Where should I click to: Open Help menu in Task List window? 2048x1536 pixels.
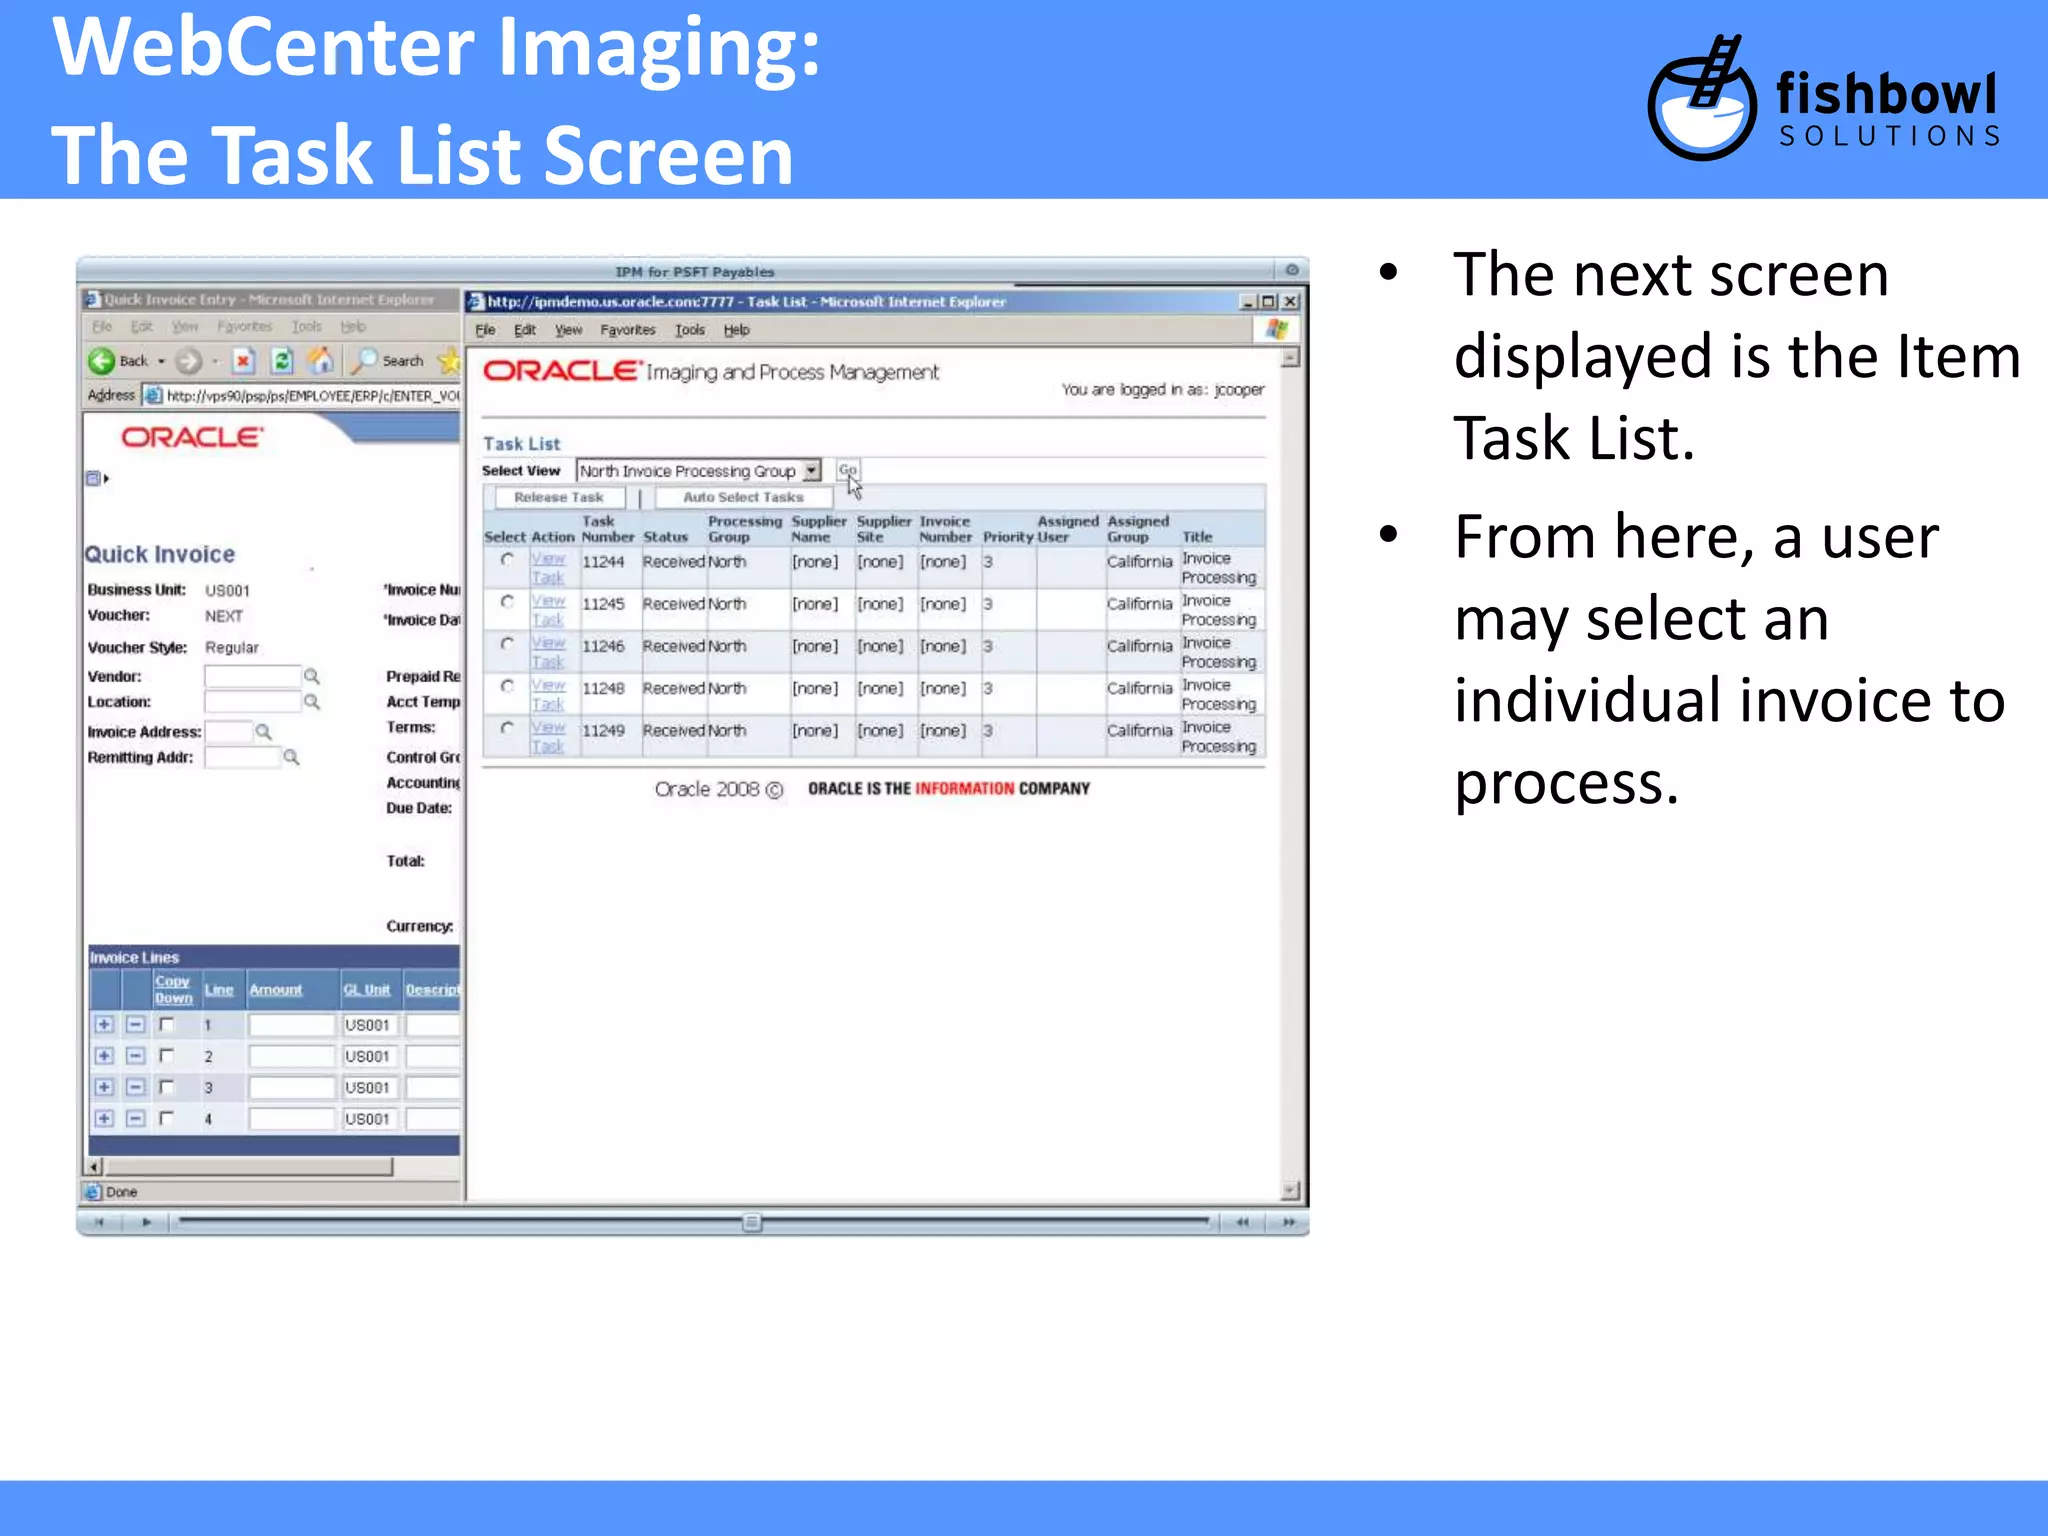(736, 330)
